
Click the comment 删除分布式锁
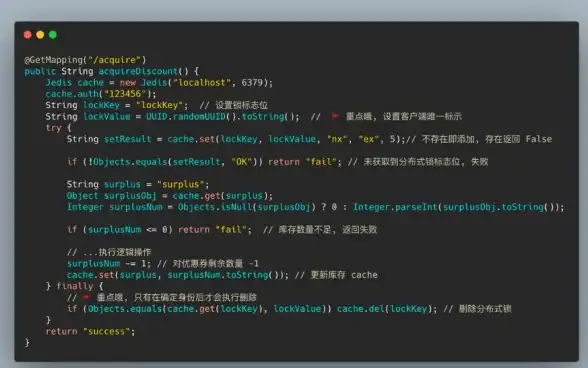click(x=477, y=309)
